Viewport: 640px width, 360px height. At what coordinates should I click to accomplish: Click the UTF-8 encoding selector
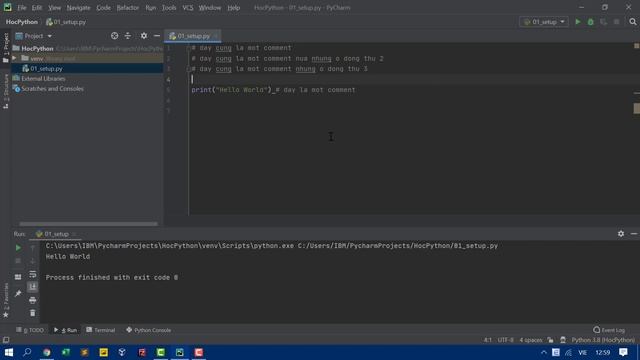pos(505,340)
